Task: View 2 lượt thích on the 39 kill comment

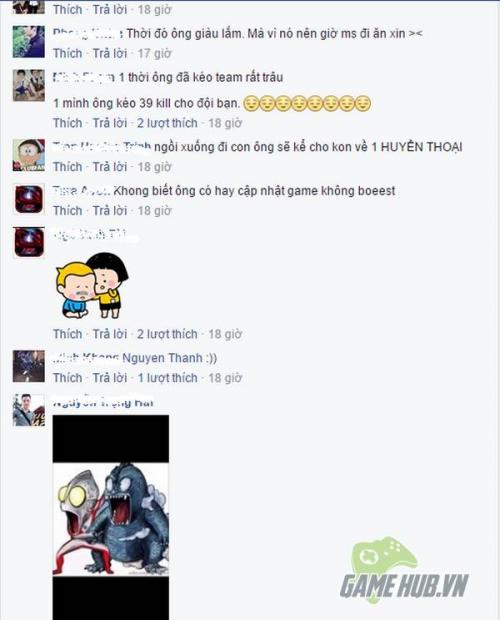Action: pyautogui.click(x=167, y=123)
